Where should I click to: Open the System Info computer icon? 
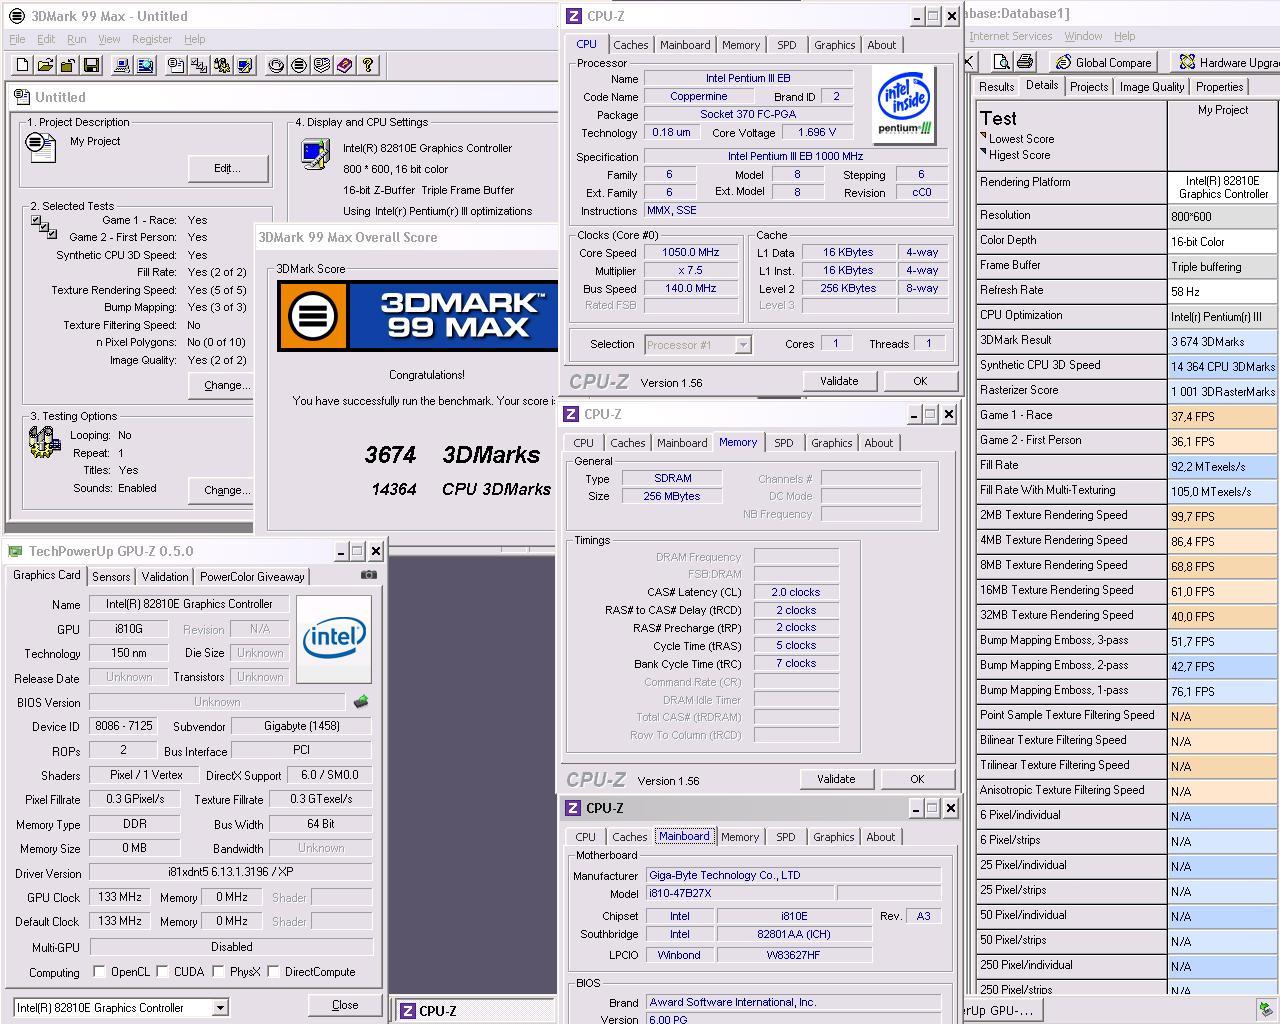coord(122,65)
